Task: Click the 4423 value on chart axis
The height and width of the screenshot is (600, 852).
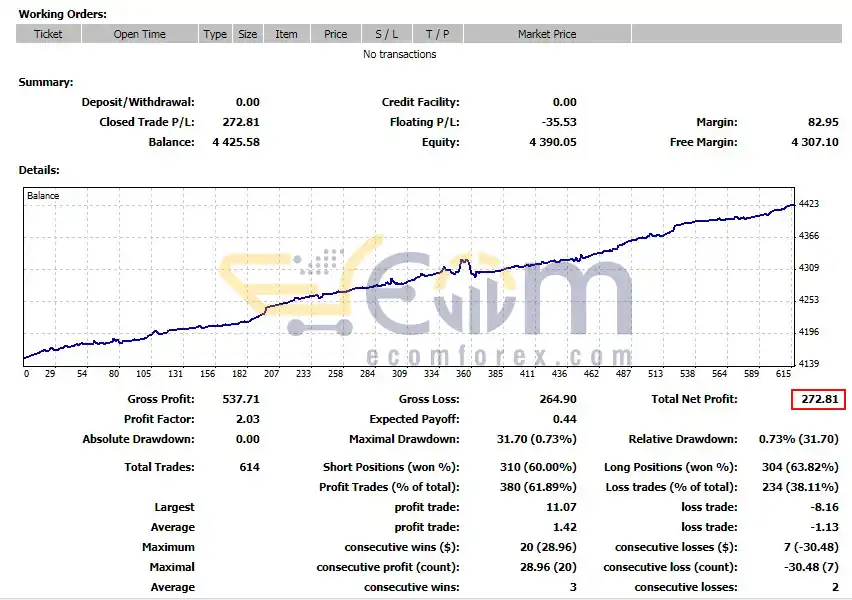Action: pyautogui.click(x=809, y=204)
